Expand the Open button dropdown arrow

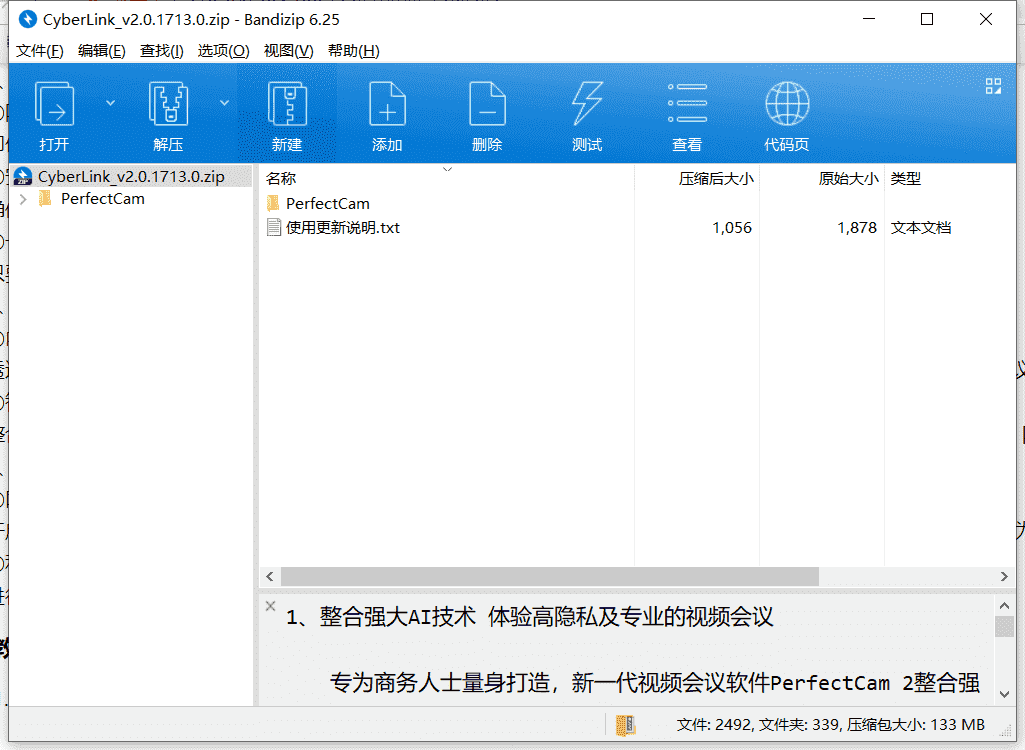tap(110, 103)
